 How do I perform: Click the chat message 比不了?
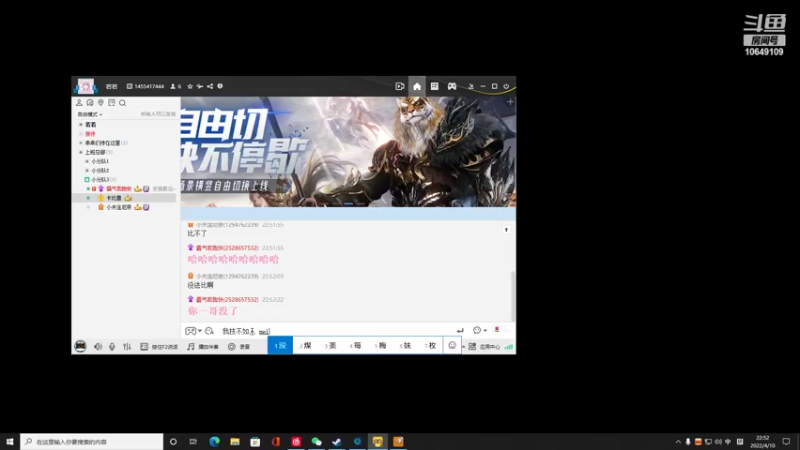point(197,234)
